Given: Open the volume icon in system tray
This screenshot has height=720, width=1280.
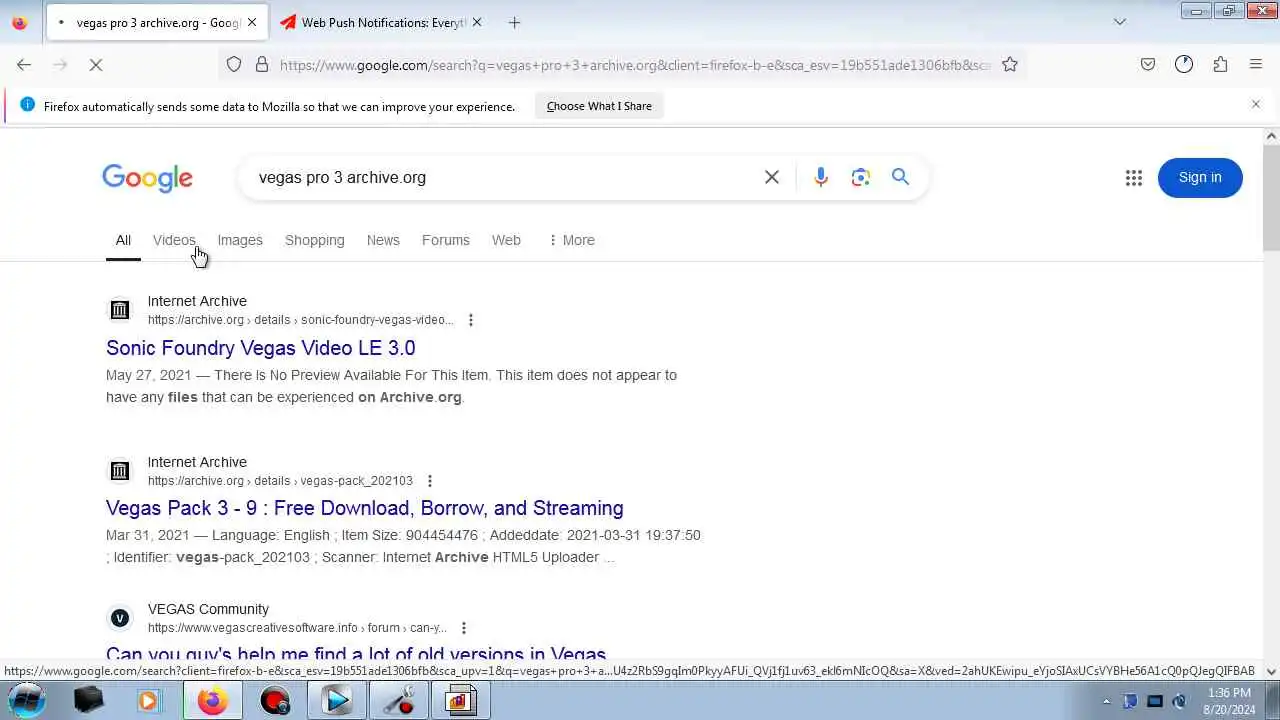Looking at the screenshot, I should [1179, 701].
